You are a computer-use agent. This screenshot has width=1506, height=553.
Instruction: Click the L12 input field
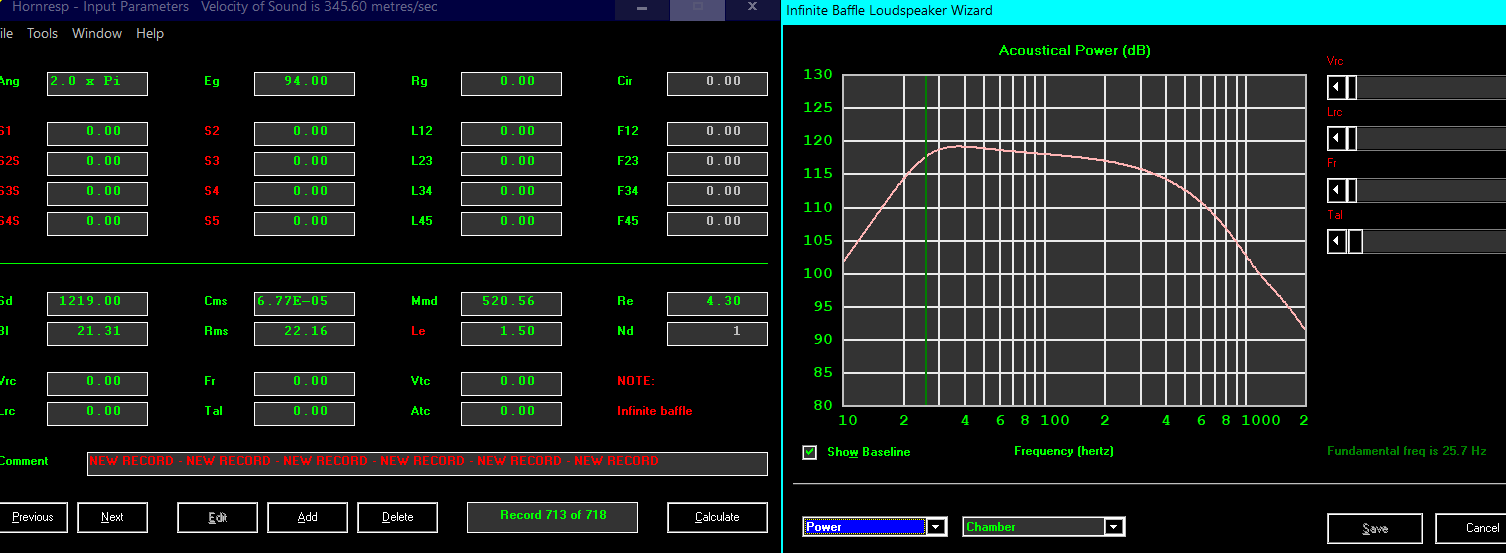pos(511,133)
